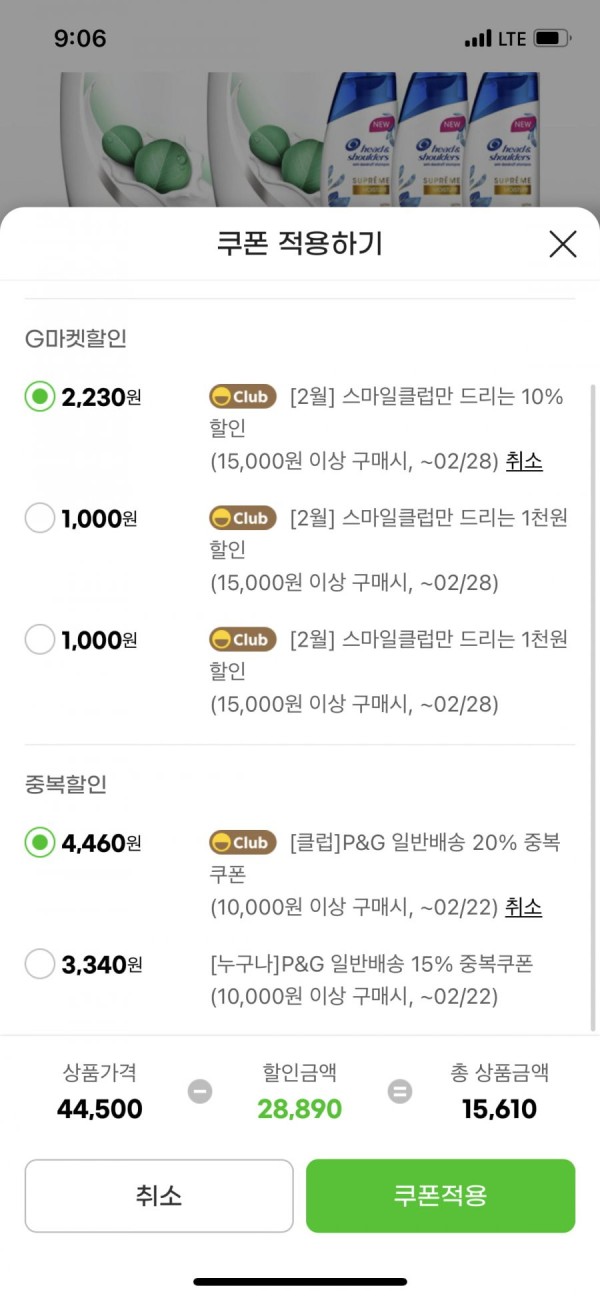Tap the equals circle icon before 총 상품금액
600x1298 pixels.
point(400,1091)
